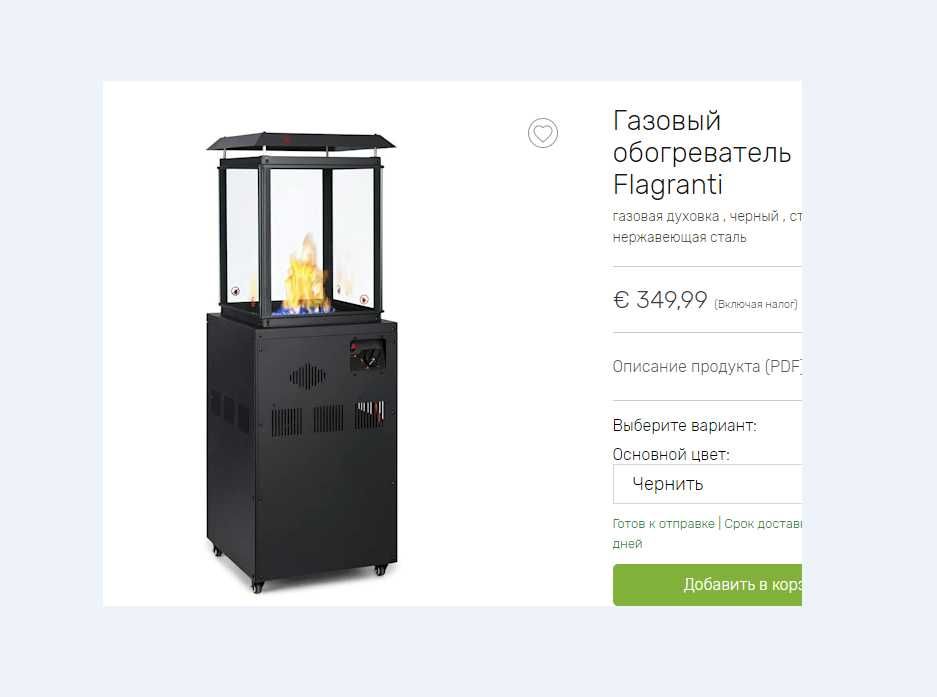Open the Описание продукта (PDF) link

coord(707,366)
